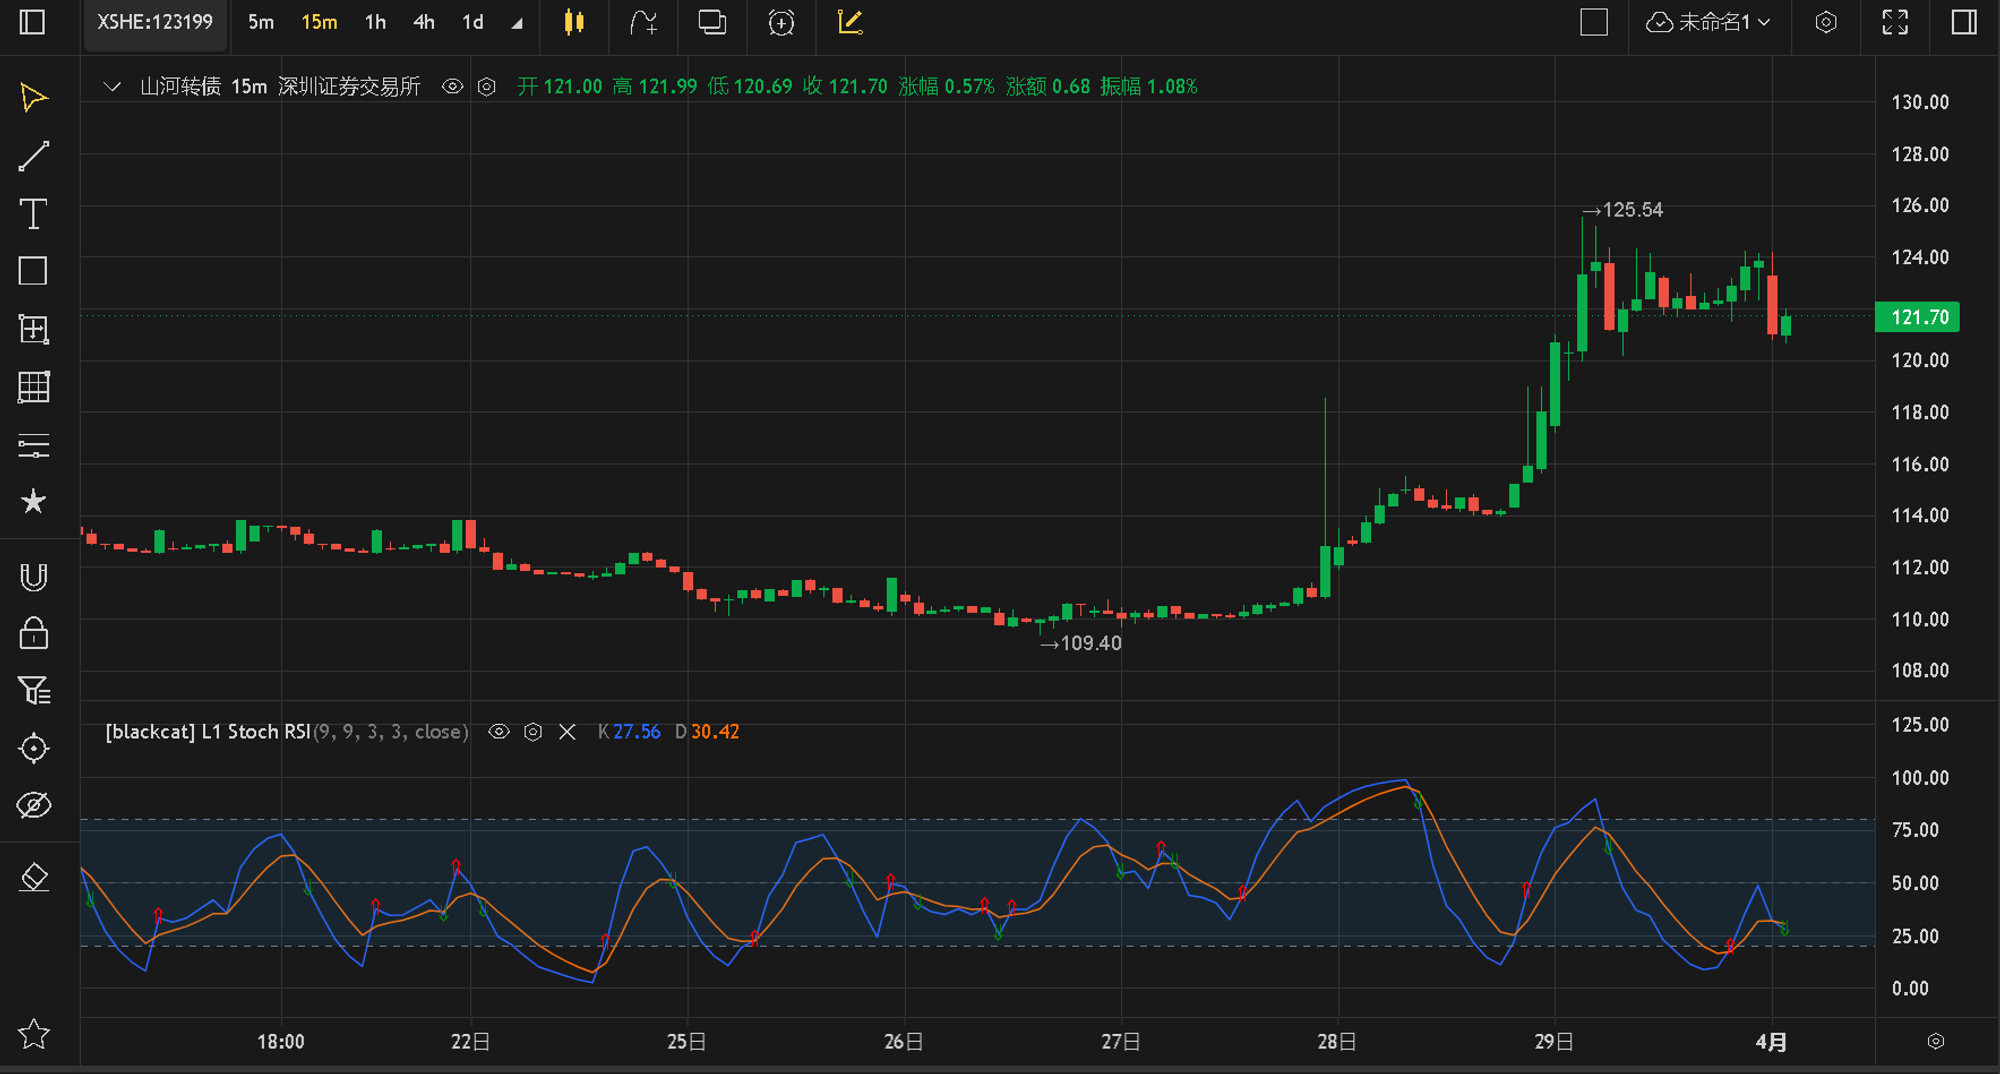Screen dimensions: 2000x1074
Task: Click current price label 121.70
Action: [x=1917, y=317]
